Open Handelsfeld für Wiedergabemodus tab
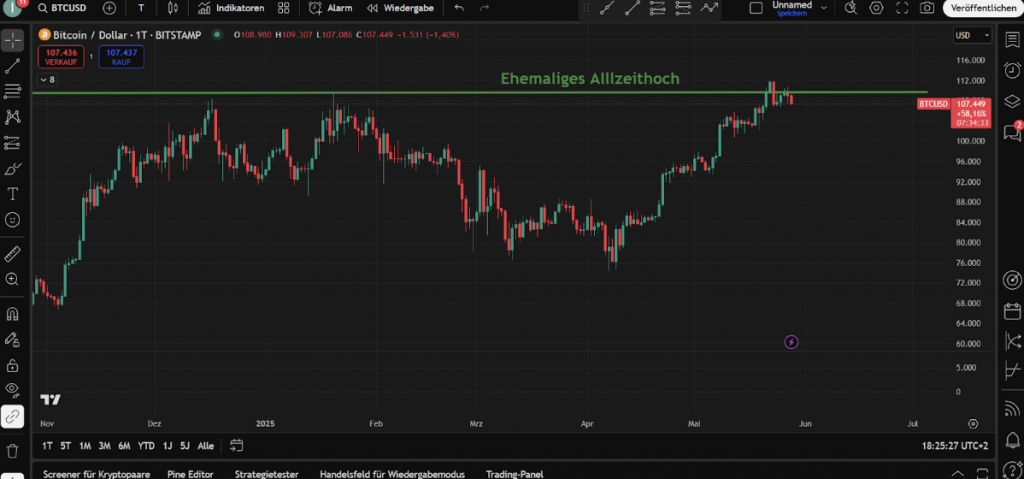This screenshot has height=479, width=1024. point(392,474)
